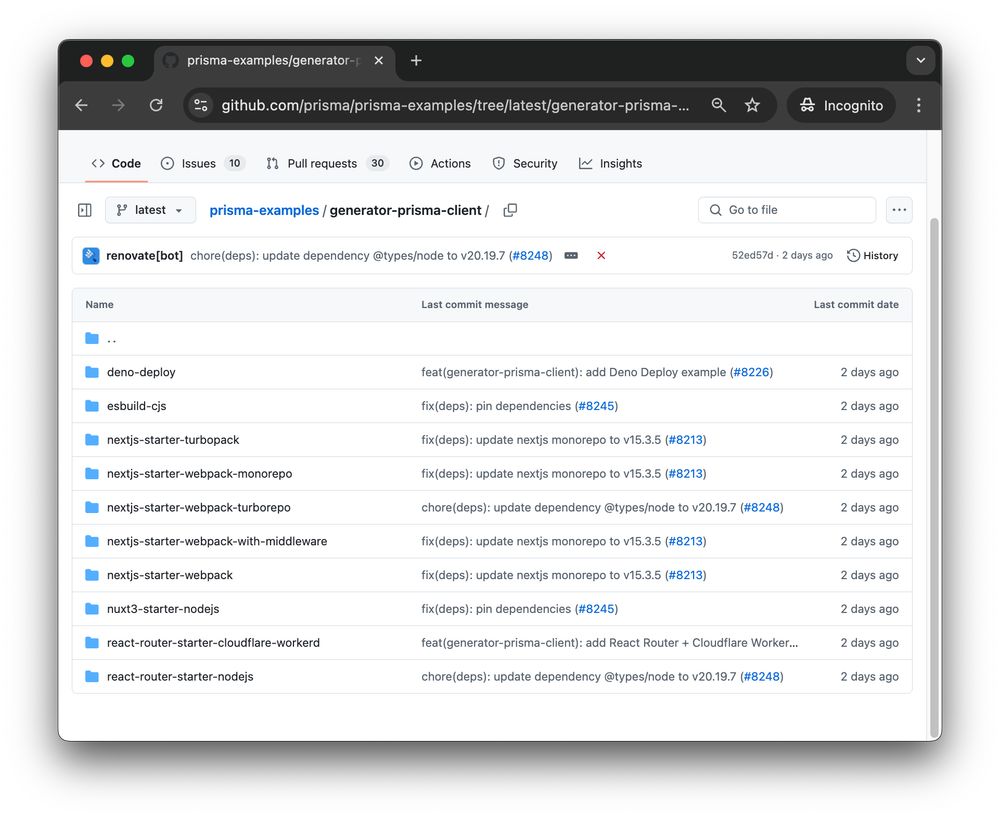1000x818 pixels.
Task: Click the Issues count badge 10
Action: [235, 164]
